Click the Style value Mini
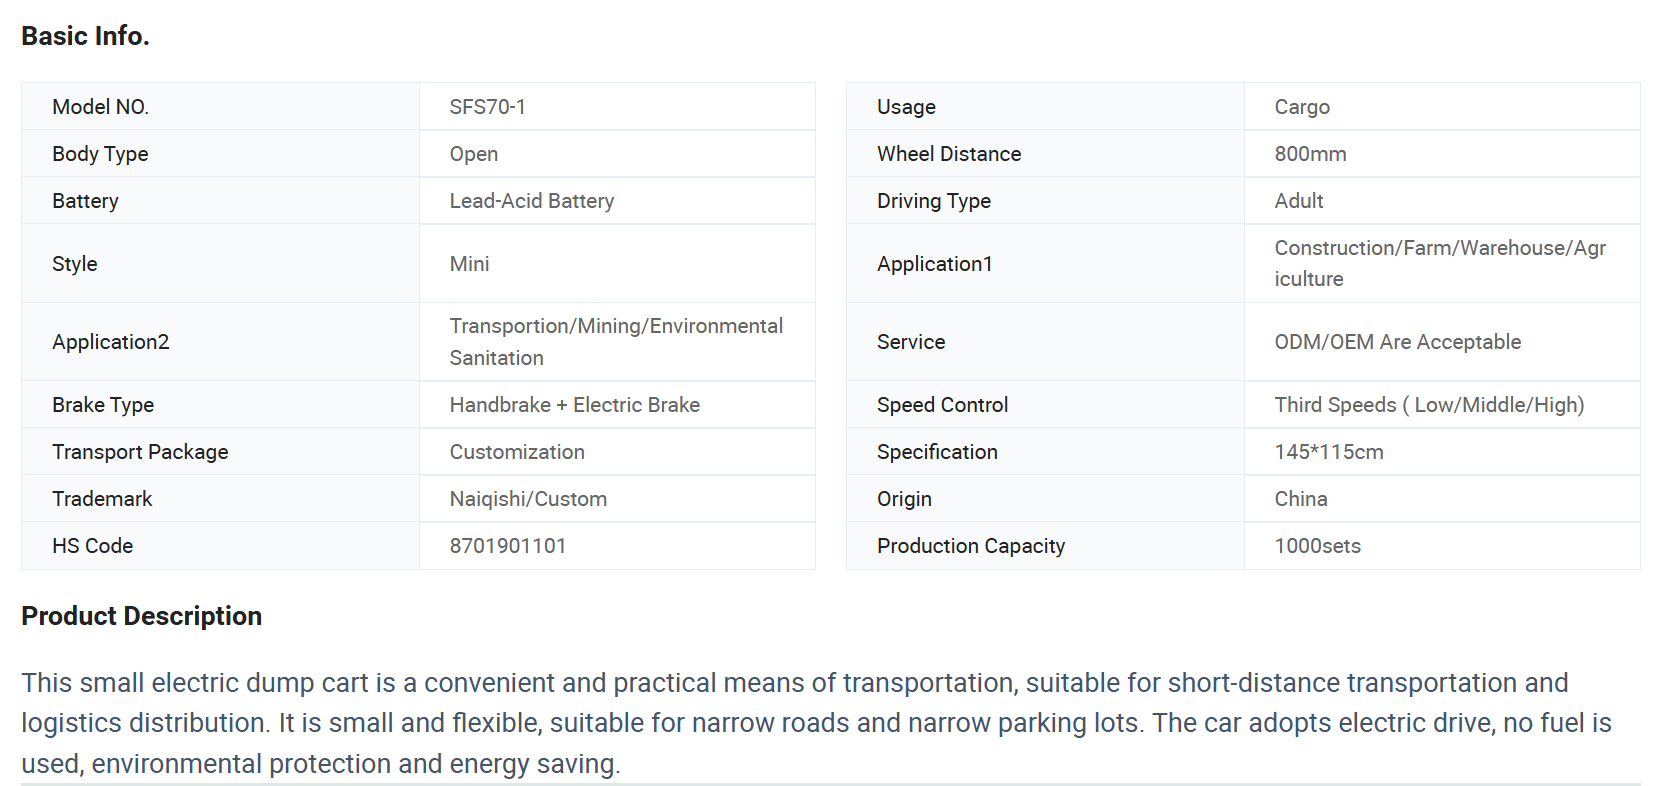 (x=469, y=264)
